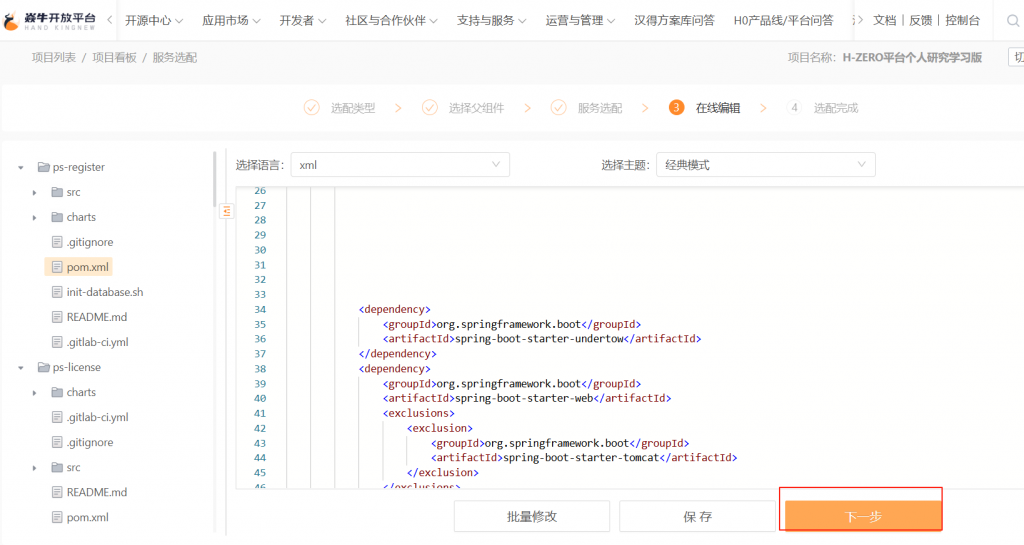Open the 选择主题 经典模式 dropdown

point(765,165)
